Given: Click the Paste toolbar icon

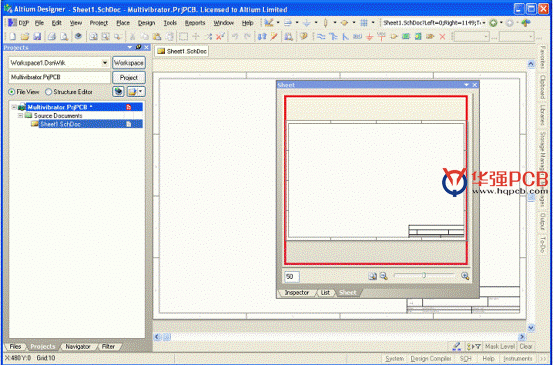Looking at the screenshot, I should coord(157,36).
